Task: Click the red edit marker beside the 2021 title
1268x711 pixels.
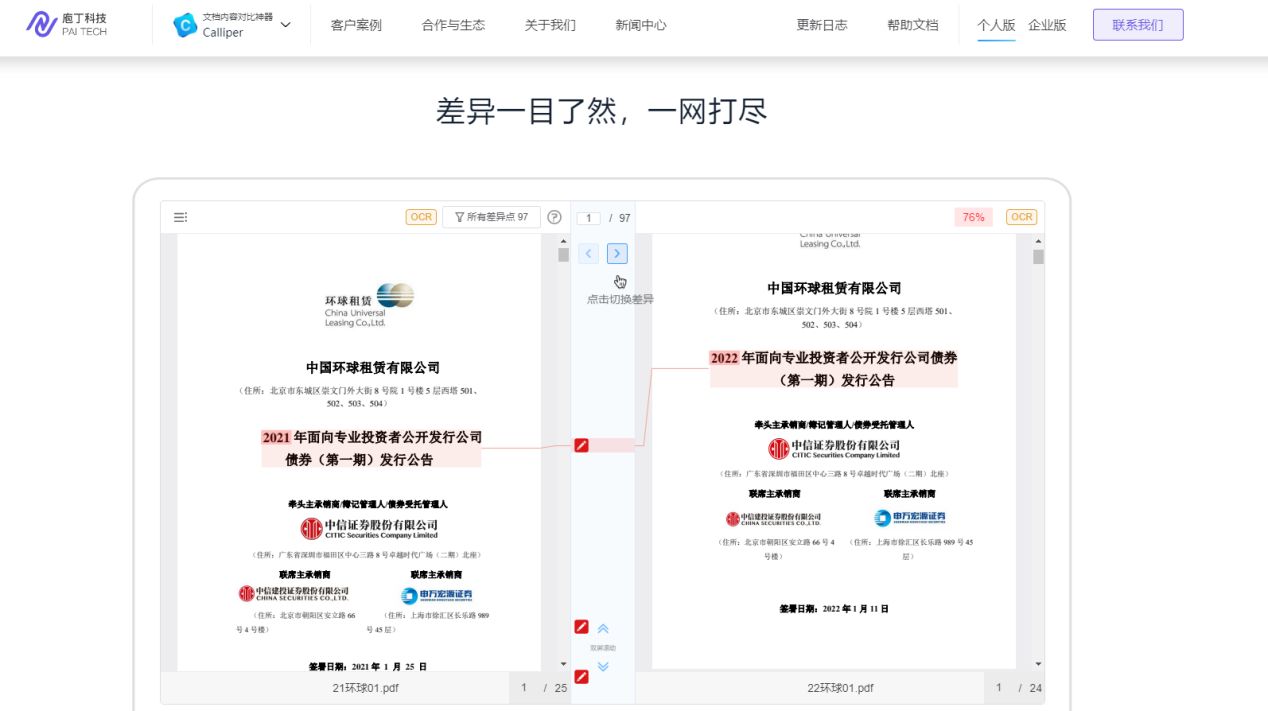Action: 581,445
